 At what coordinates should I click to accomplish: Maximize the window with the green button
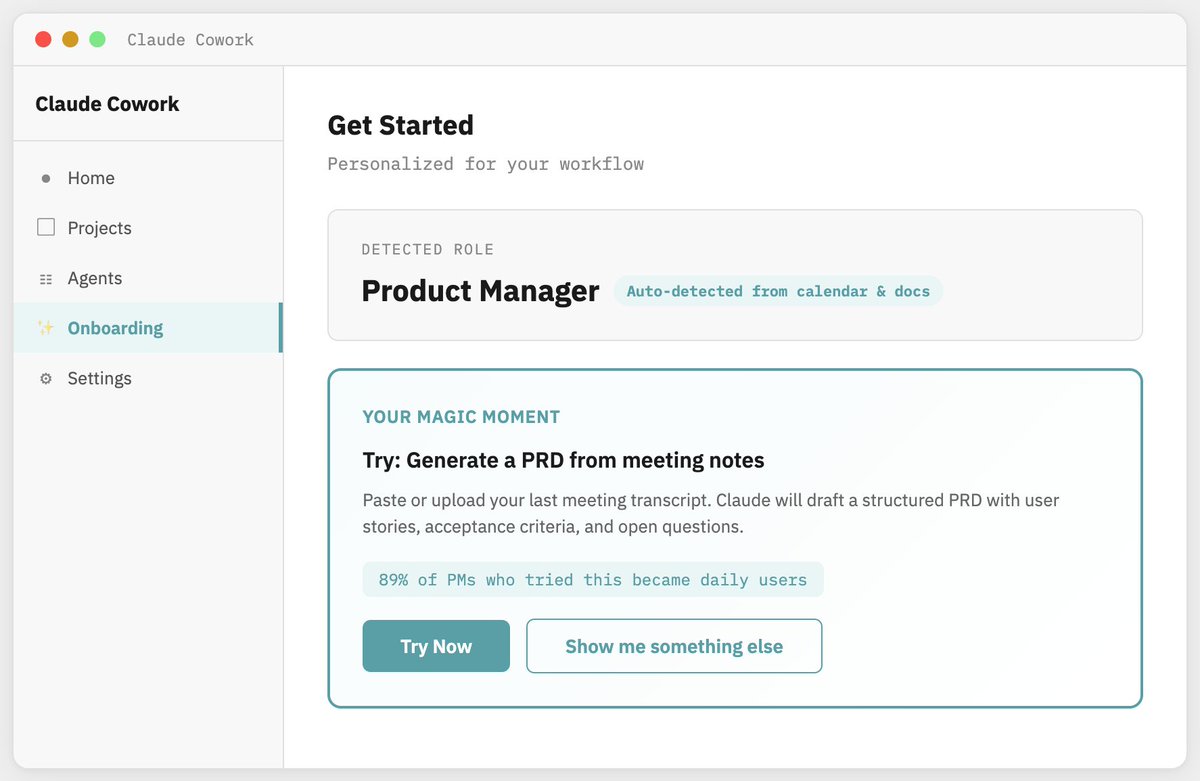(x=97, y=40)
